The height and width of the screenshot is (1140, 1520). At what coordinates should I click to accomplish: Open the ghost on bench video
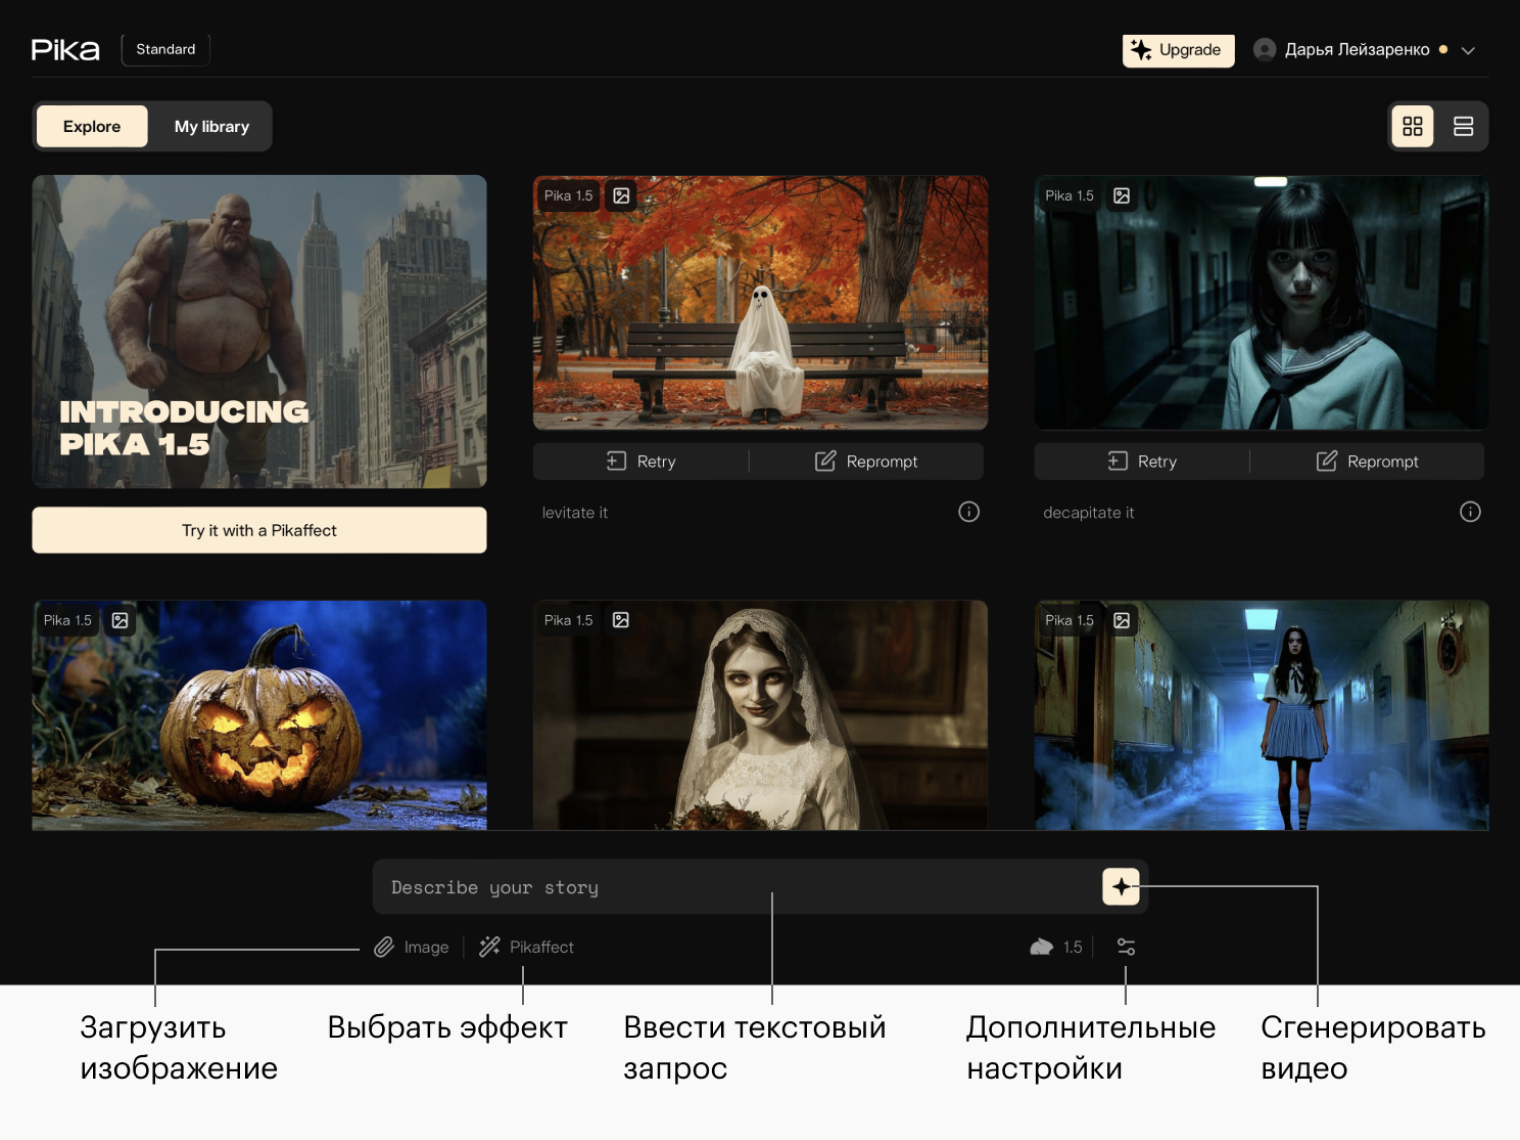(760, 302)
